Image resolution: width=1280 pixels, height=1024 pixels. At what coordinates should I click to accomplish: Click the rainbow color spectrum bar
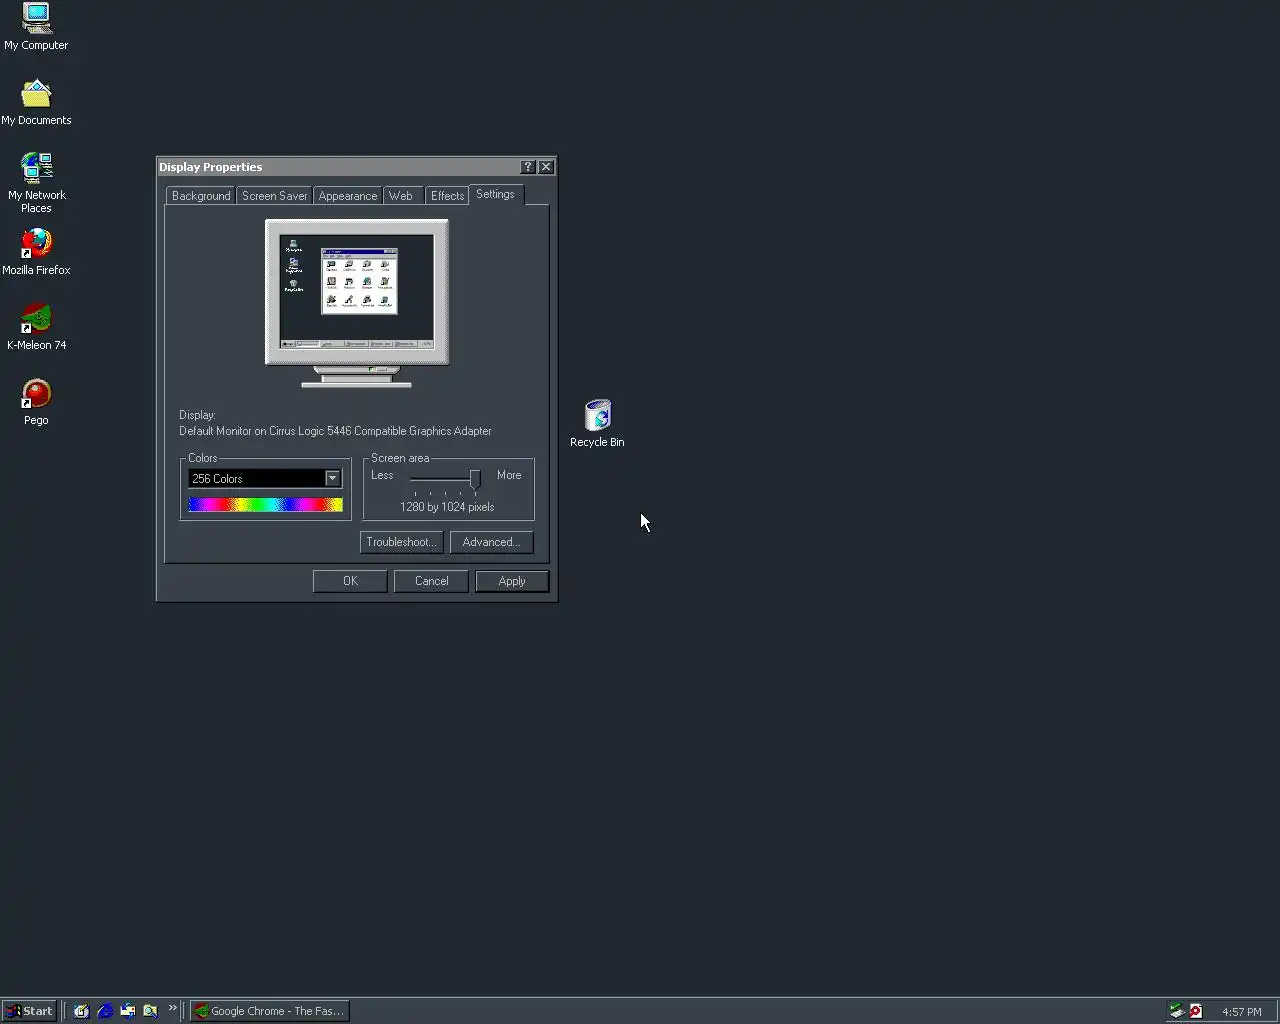(265, 505)
